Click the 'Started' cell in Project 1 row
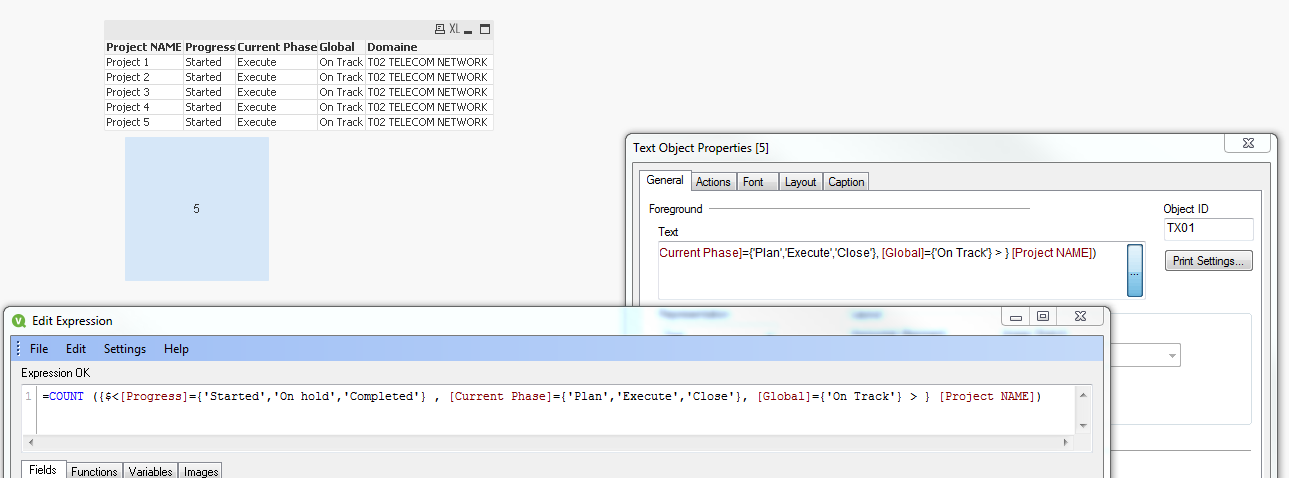This screenshot has height=478, width=1289. click(210, 62)
